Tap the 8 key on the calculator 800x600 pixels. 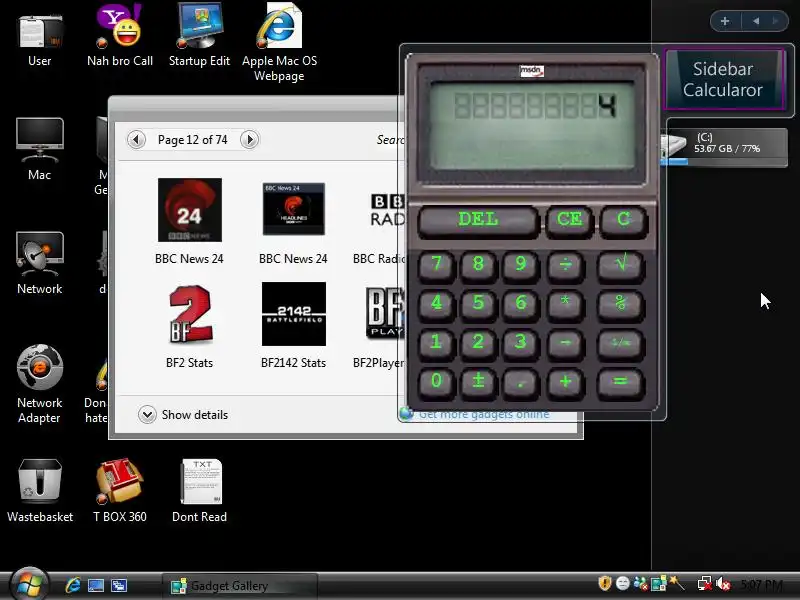478,266
